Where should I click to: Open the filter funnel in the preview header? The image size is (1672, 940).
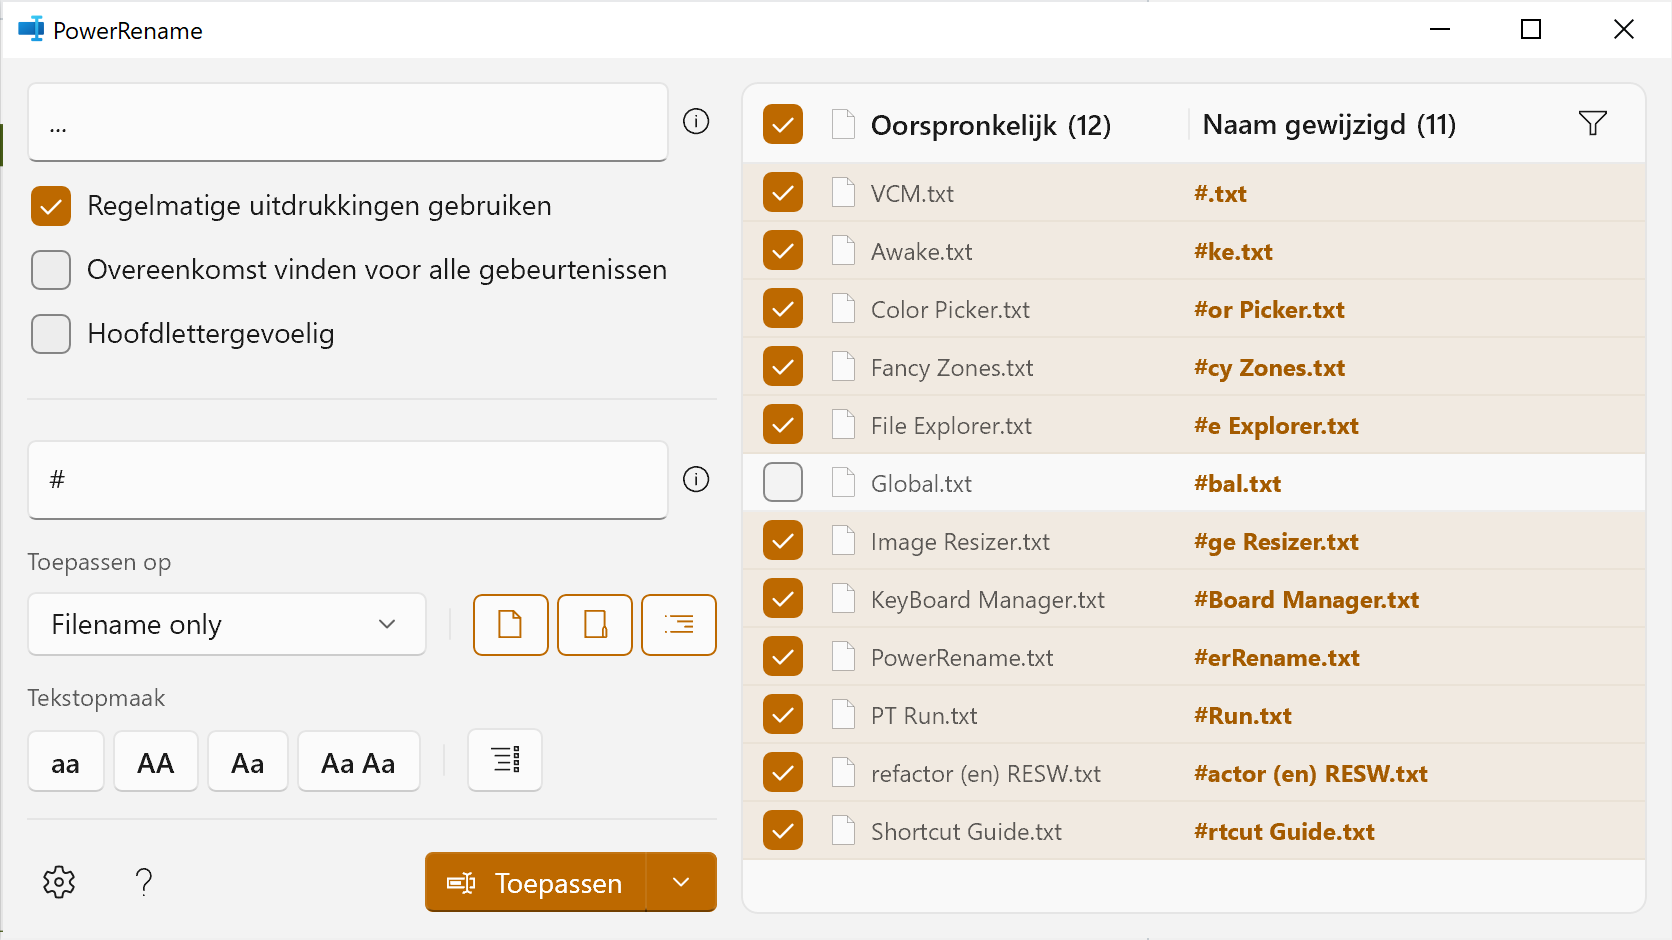click(1592, 122)
